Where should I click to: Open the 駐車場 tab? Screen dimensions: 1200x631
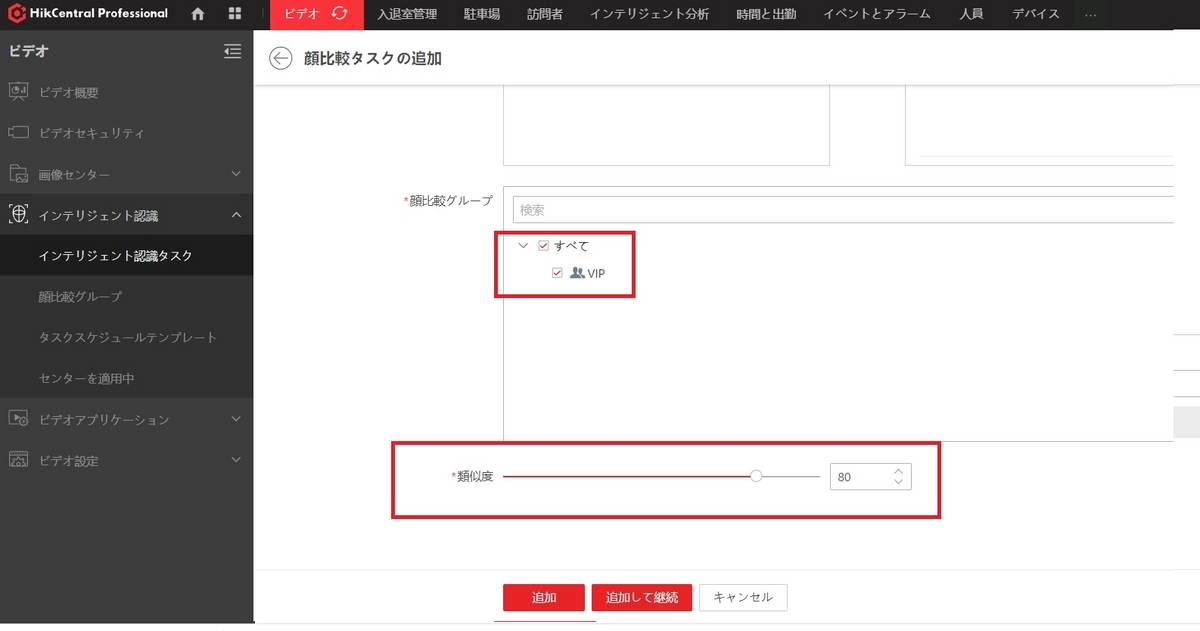pos(483,14)
